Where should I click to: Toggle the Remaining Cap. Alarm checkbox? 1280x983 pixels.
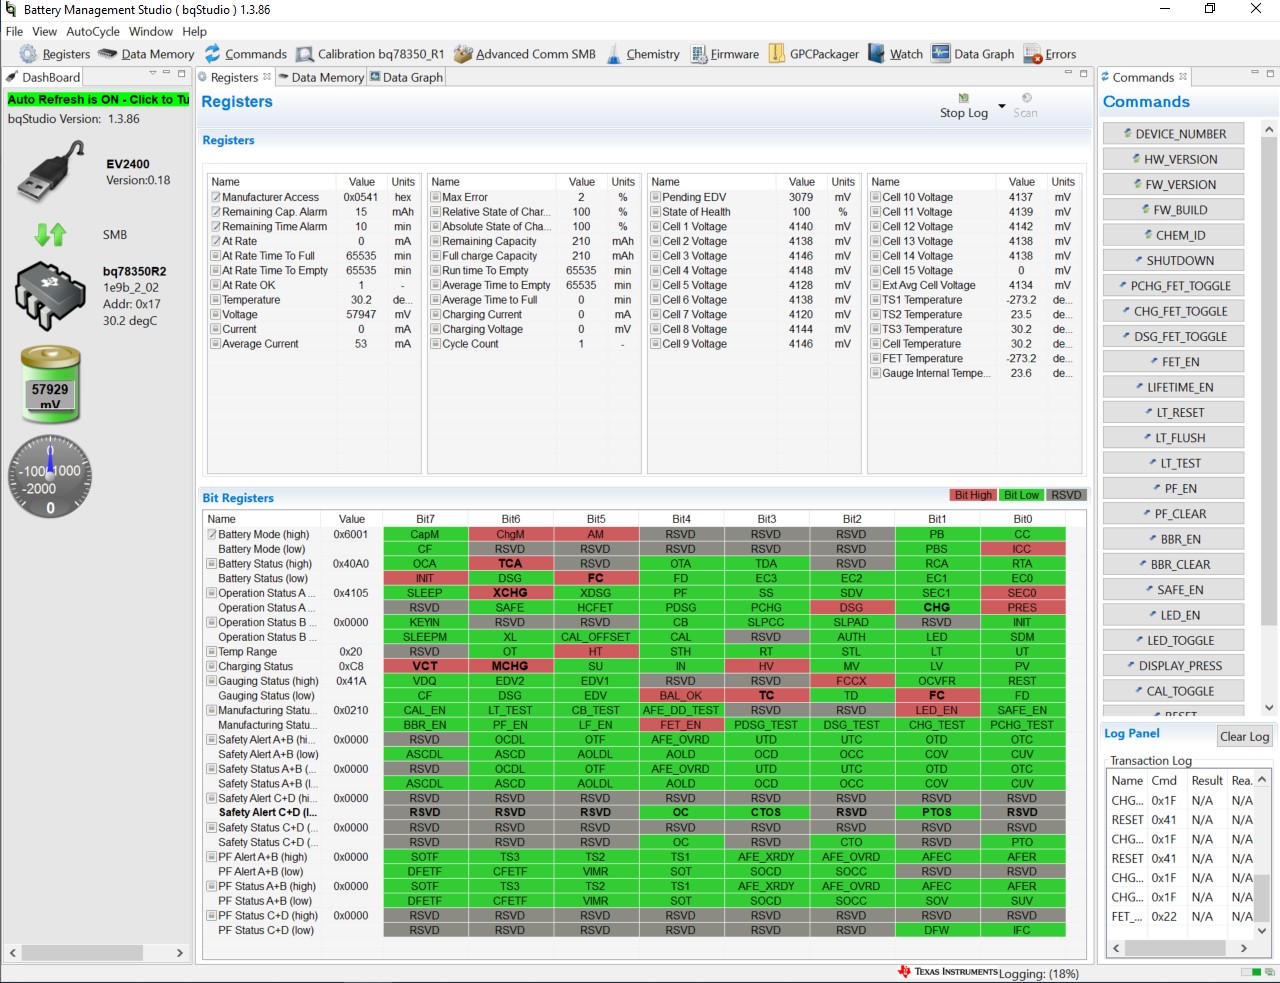(215, 212)
